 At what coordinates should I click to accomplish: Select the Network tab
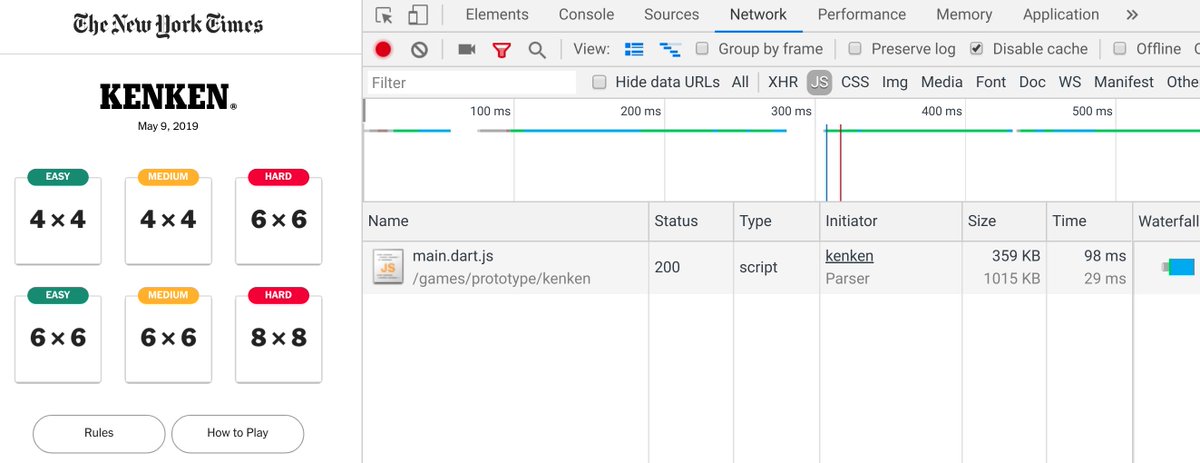[x=758, y=14]
